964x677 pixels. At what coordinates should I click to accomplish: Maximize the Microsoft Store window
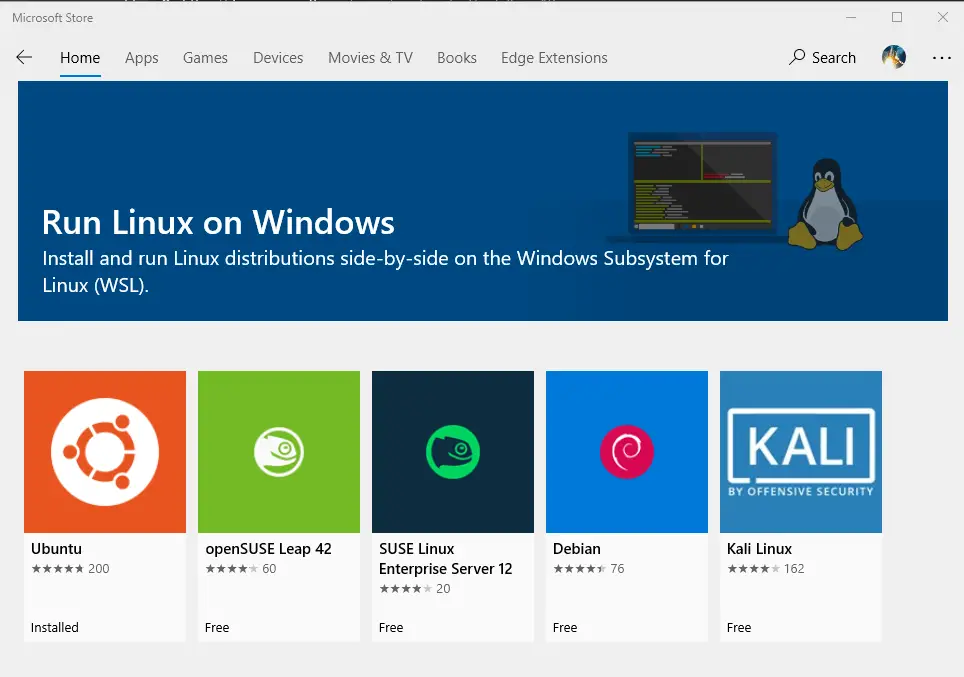click(897, 17)
